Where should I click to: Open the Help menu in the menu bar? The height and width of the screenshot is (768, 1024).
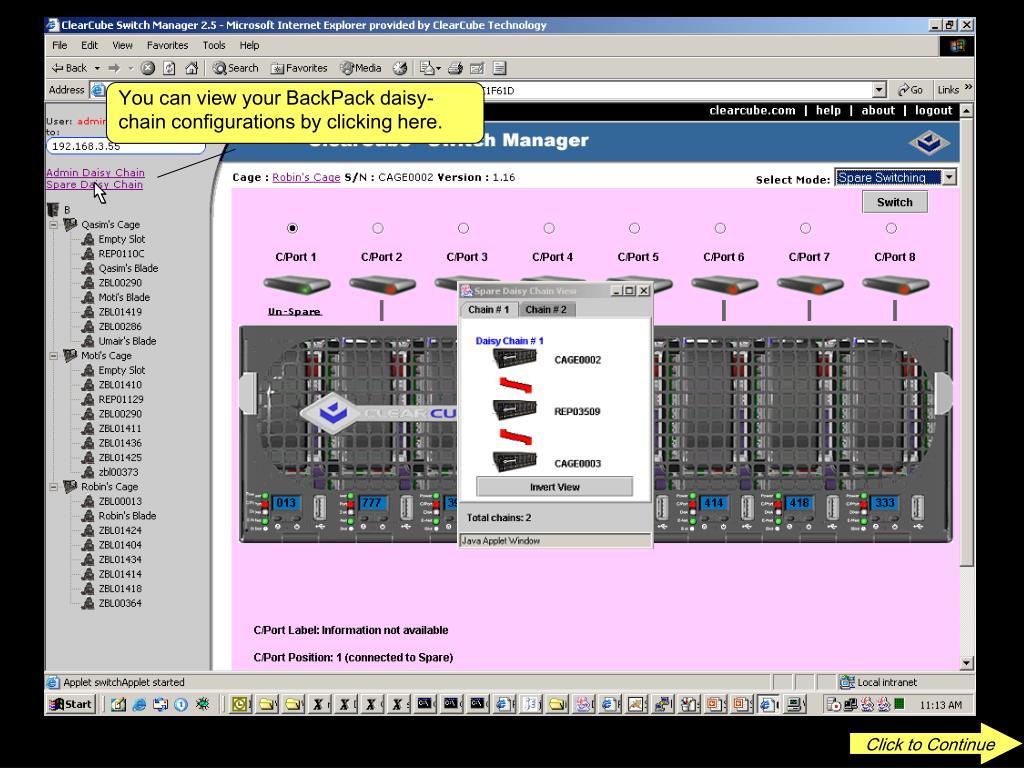[x=249, y=45]
